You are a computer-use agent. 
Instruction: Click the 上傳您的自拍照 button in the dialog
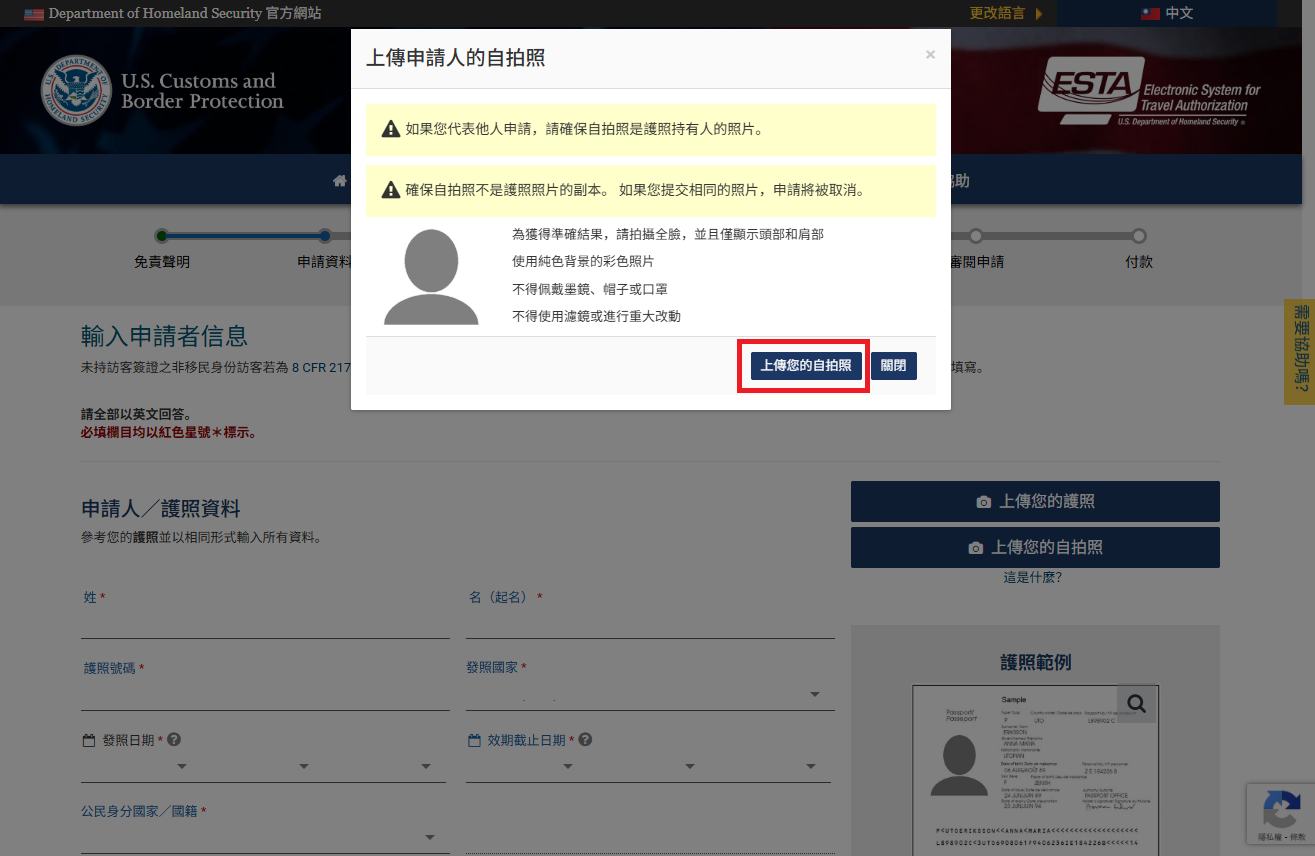pos(803,365)
